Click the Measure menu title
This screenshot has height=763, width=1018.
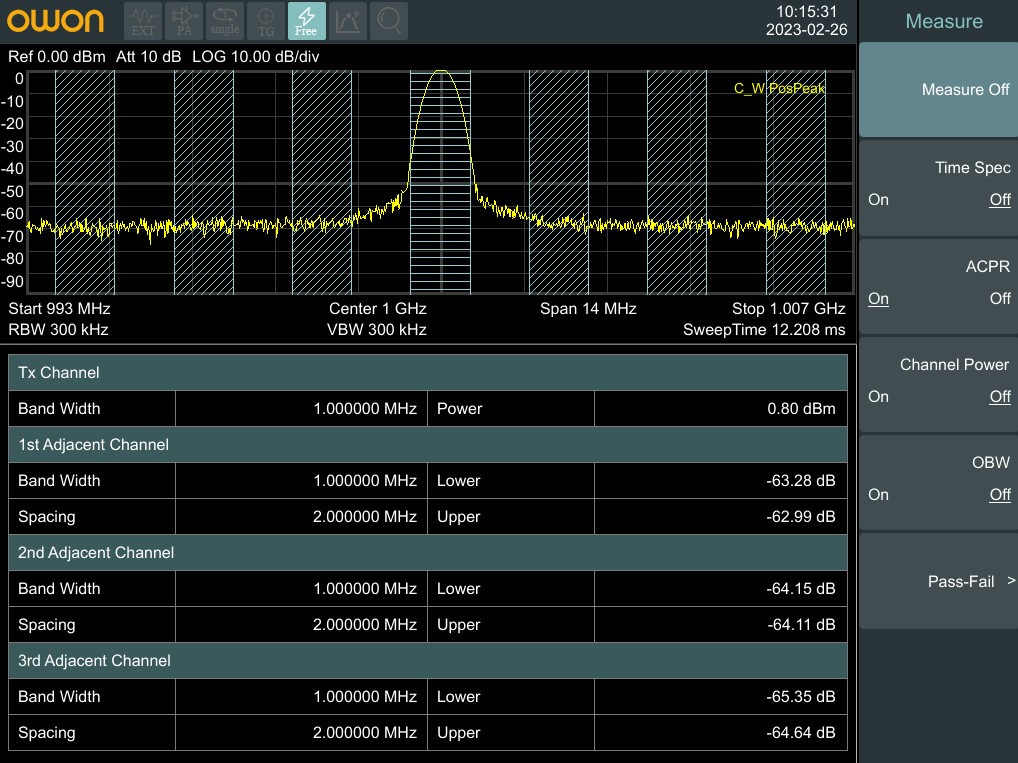[943, 21]
